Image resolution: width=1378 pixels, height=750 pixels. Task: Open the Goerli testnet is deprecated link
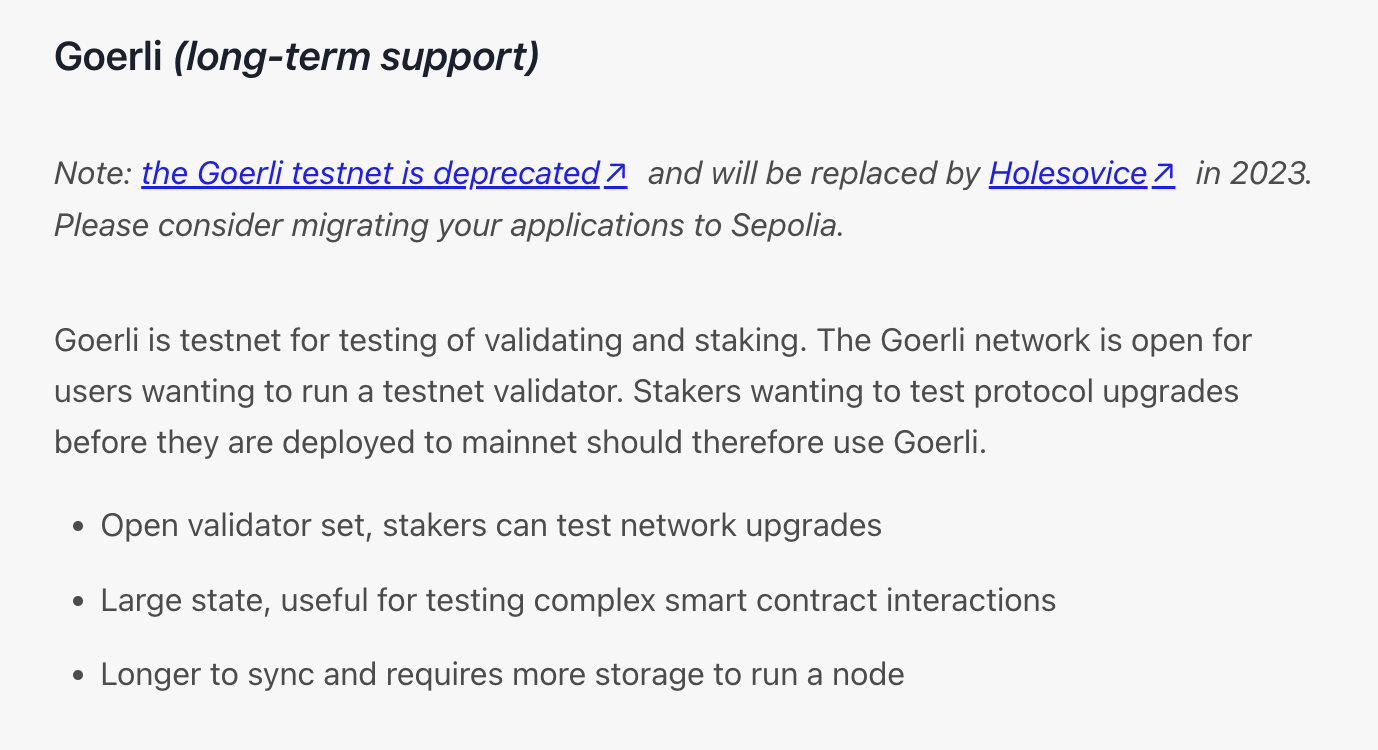coord(370,174)
